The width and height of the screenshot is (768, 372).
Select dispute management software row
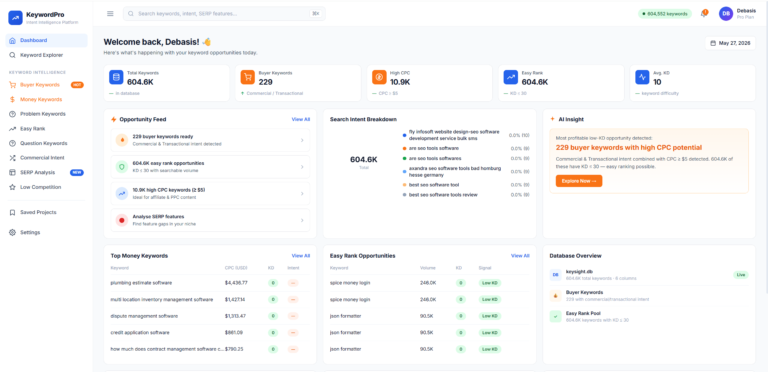pyautogui.click(x=210, y=316)
